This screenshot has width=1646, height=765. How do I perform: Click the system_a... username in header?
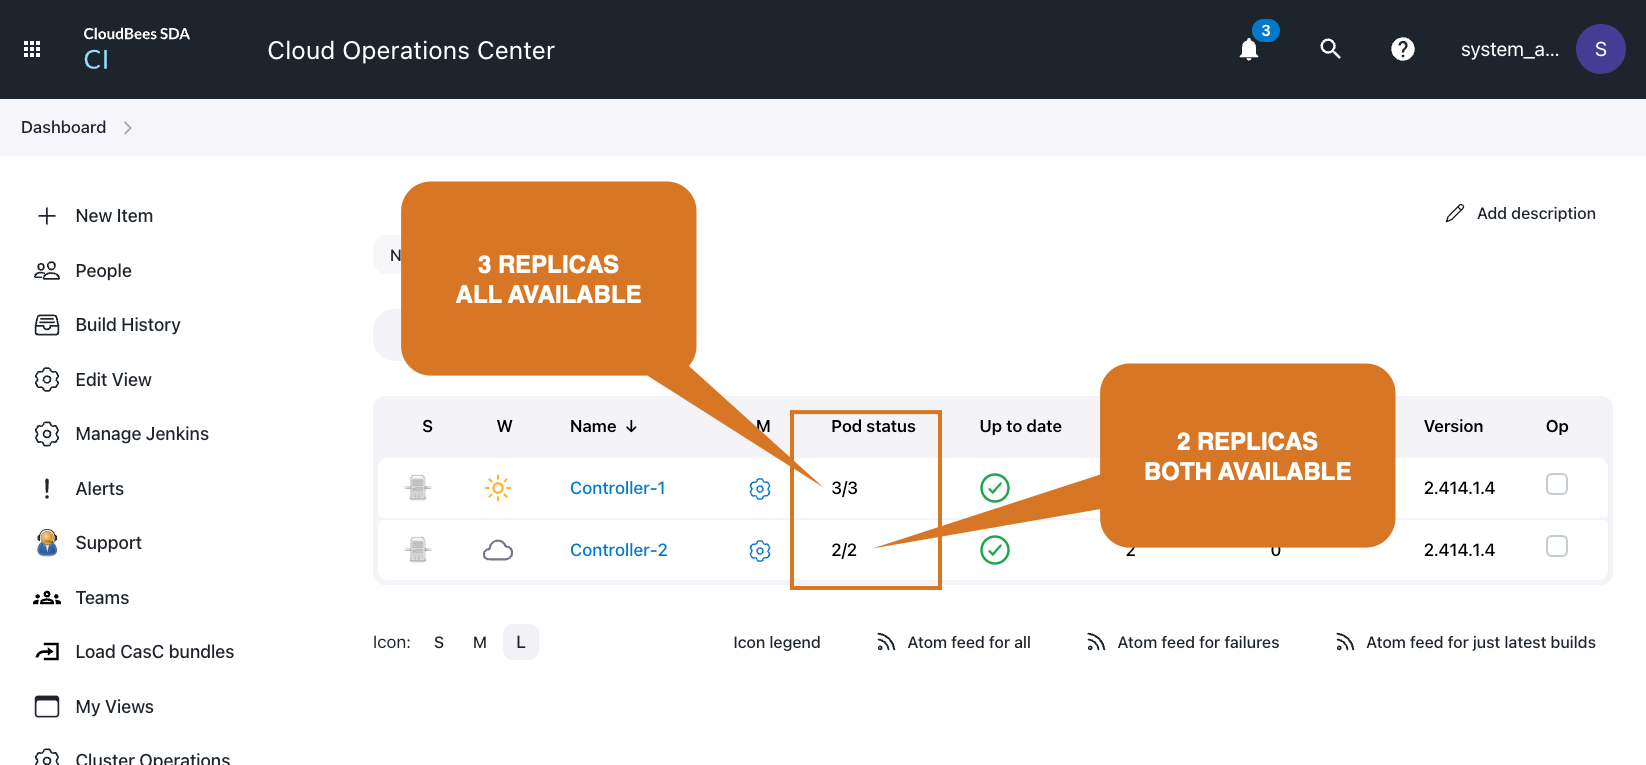(x=1509, y=49)
